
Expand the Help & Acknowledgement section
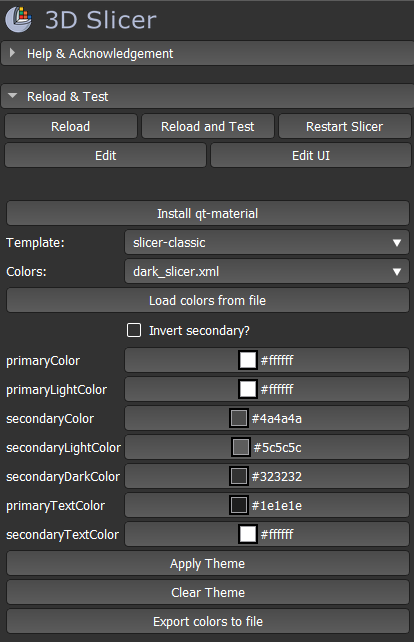pyautogui.click(x=207, y=54)
